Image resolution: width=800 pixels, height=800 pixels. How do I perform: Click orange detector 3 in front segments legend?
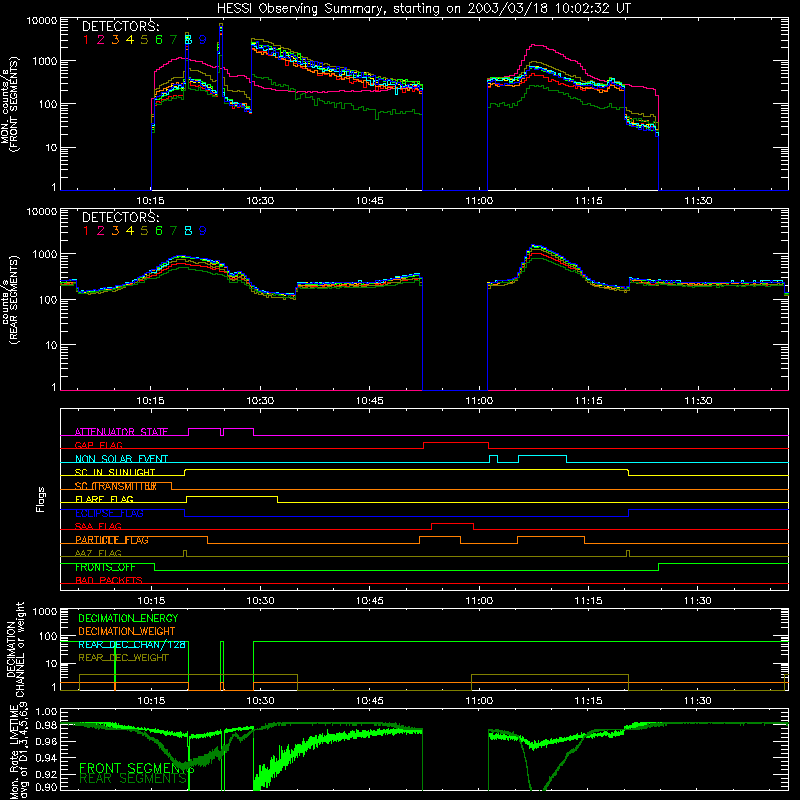[115, 40]
